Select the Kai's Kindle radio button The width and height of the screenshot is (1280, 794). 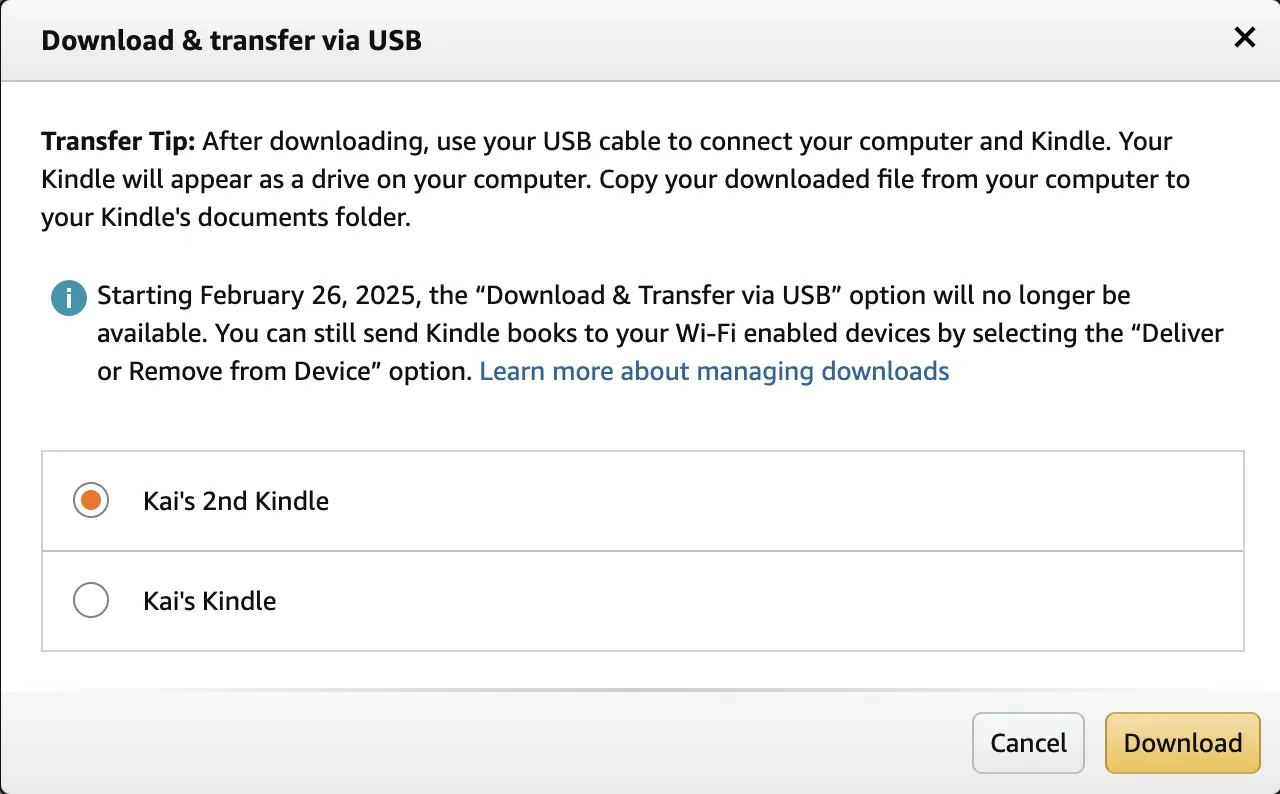91,600
